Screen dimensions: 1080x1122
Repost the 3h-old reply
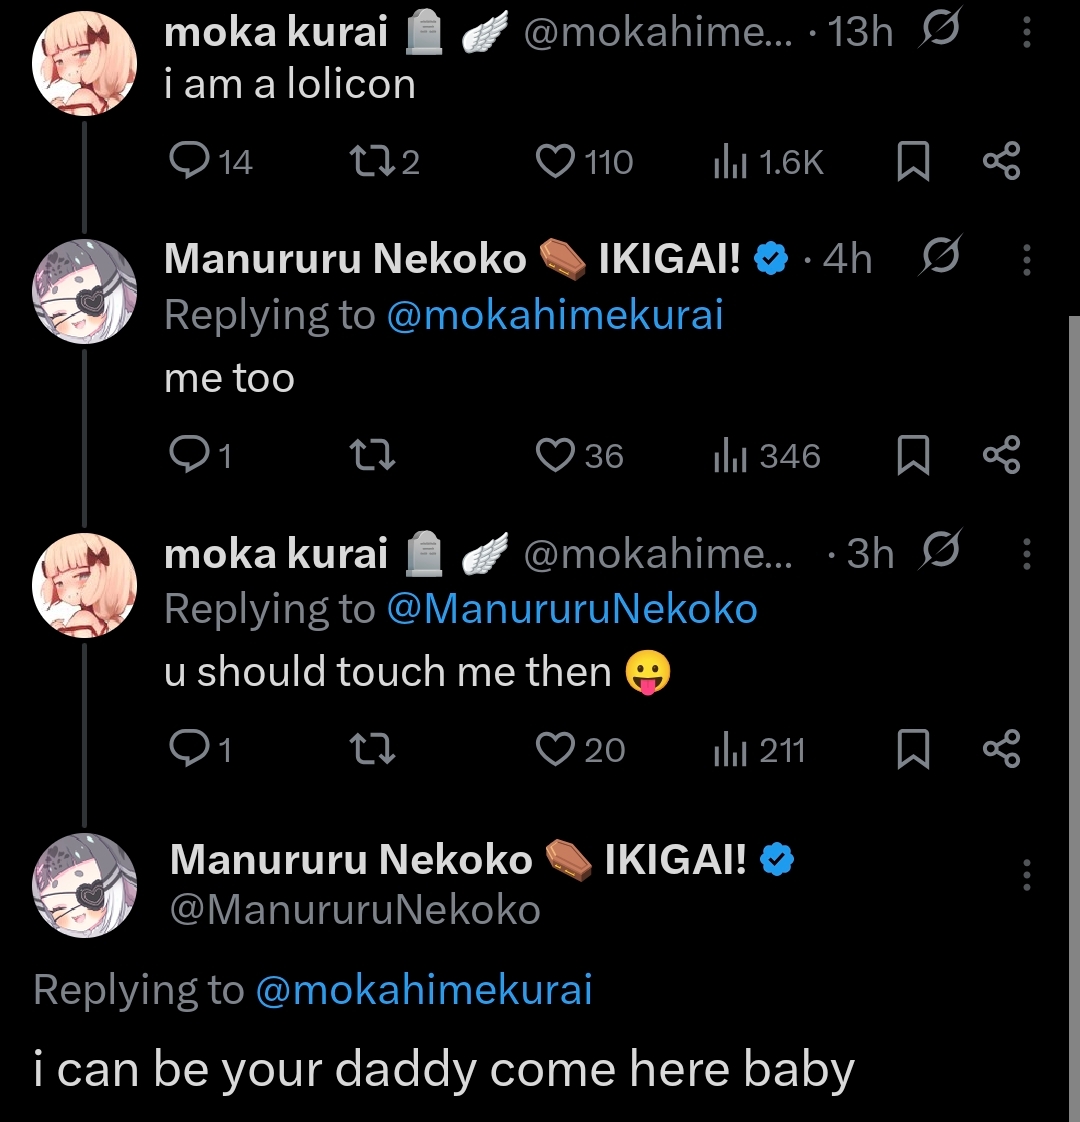coord(374,750)
